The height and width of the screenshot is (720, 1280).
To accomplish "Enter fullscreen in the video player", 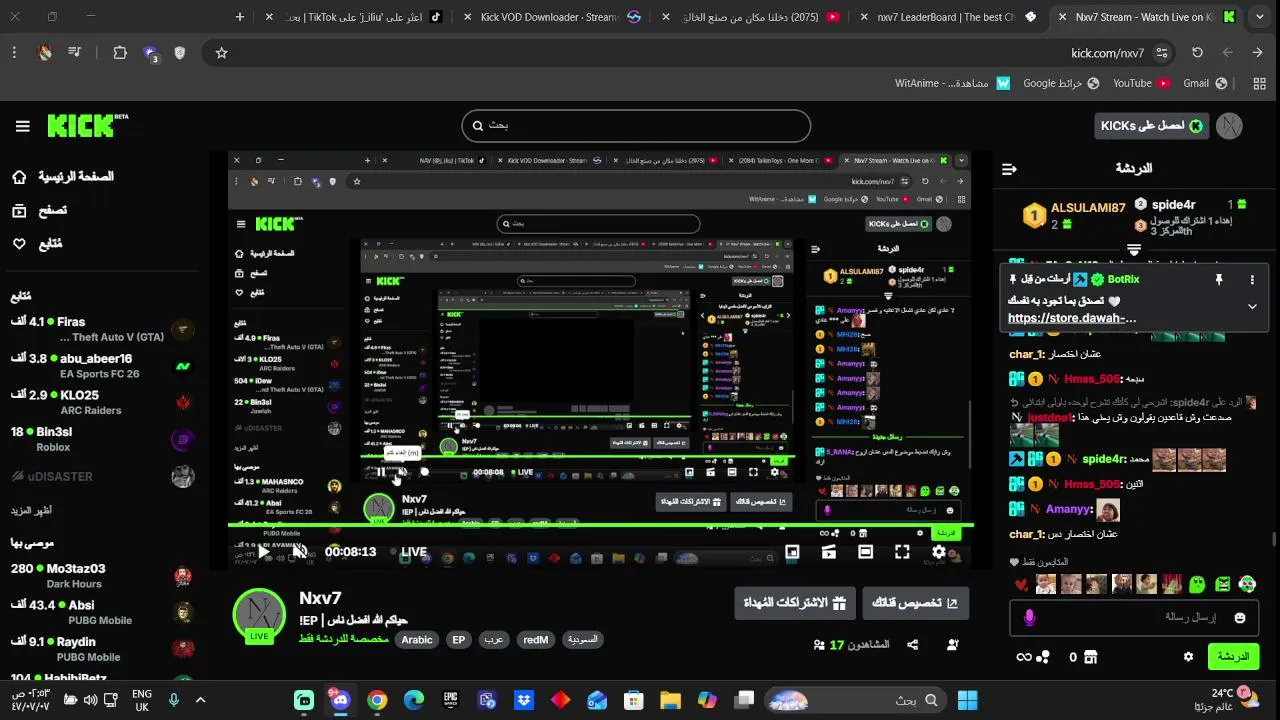I will click(x=902, y=552).
